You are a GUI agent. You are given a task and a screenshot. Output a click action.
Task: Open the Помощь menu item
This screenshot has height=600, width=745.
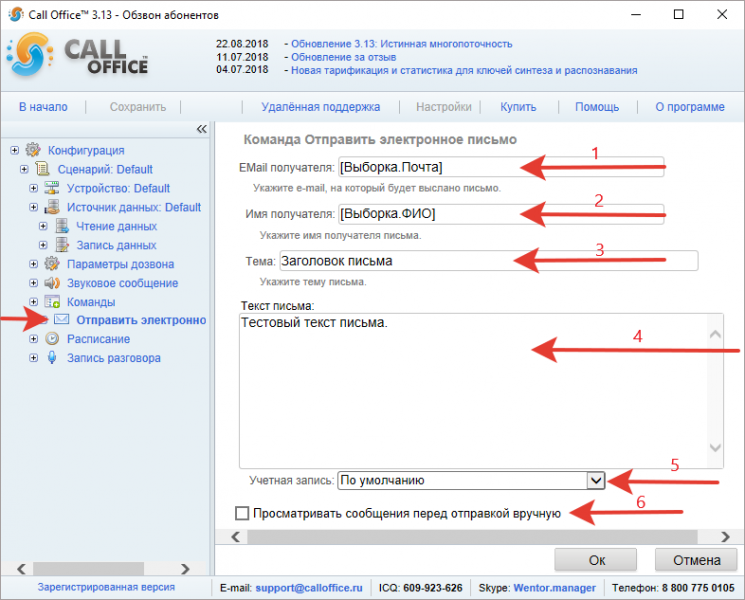[x=597, y=107]
